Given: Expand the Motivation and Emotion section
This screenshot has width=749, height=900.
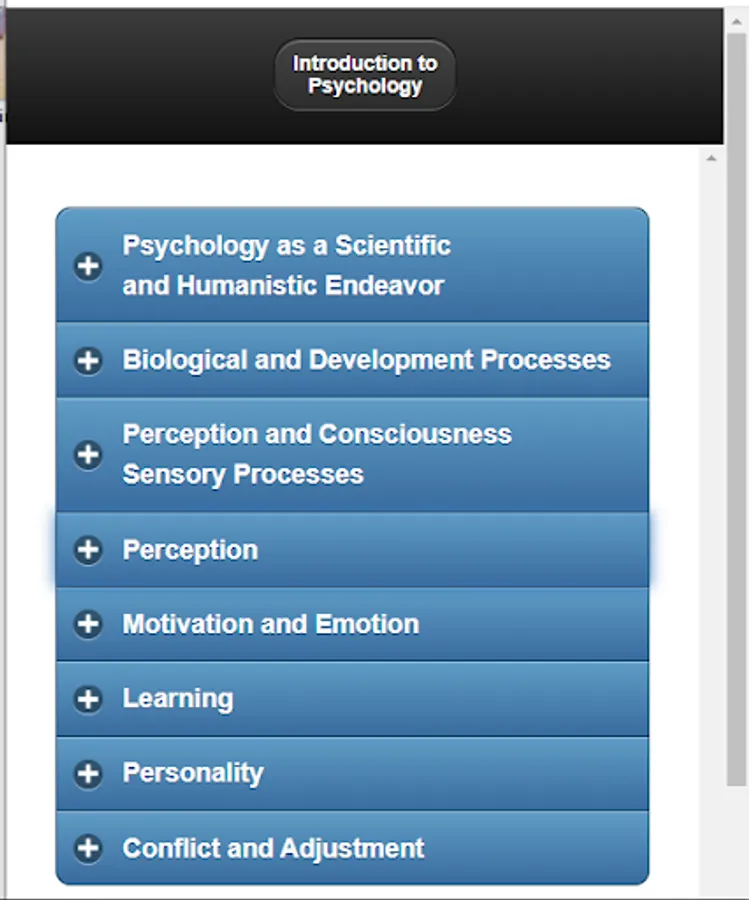Looking at the screenshot, I should pos(352,624).
